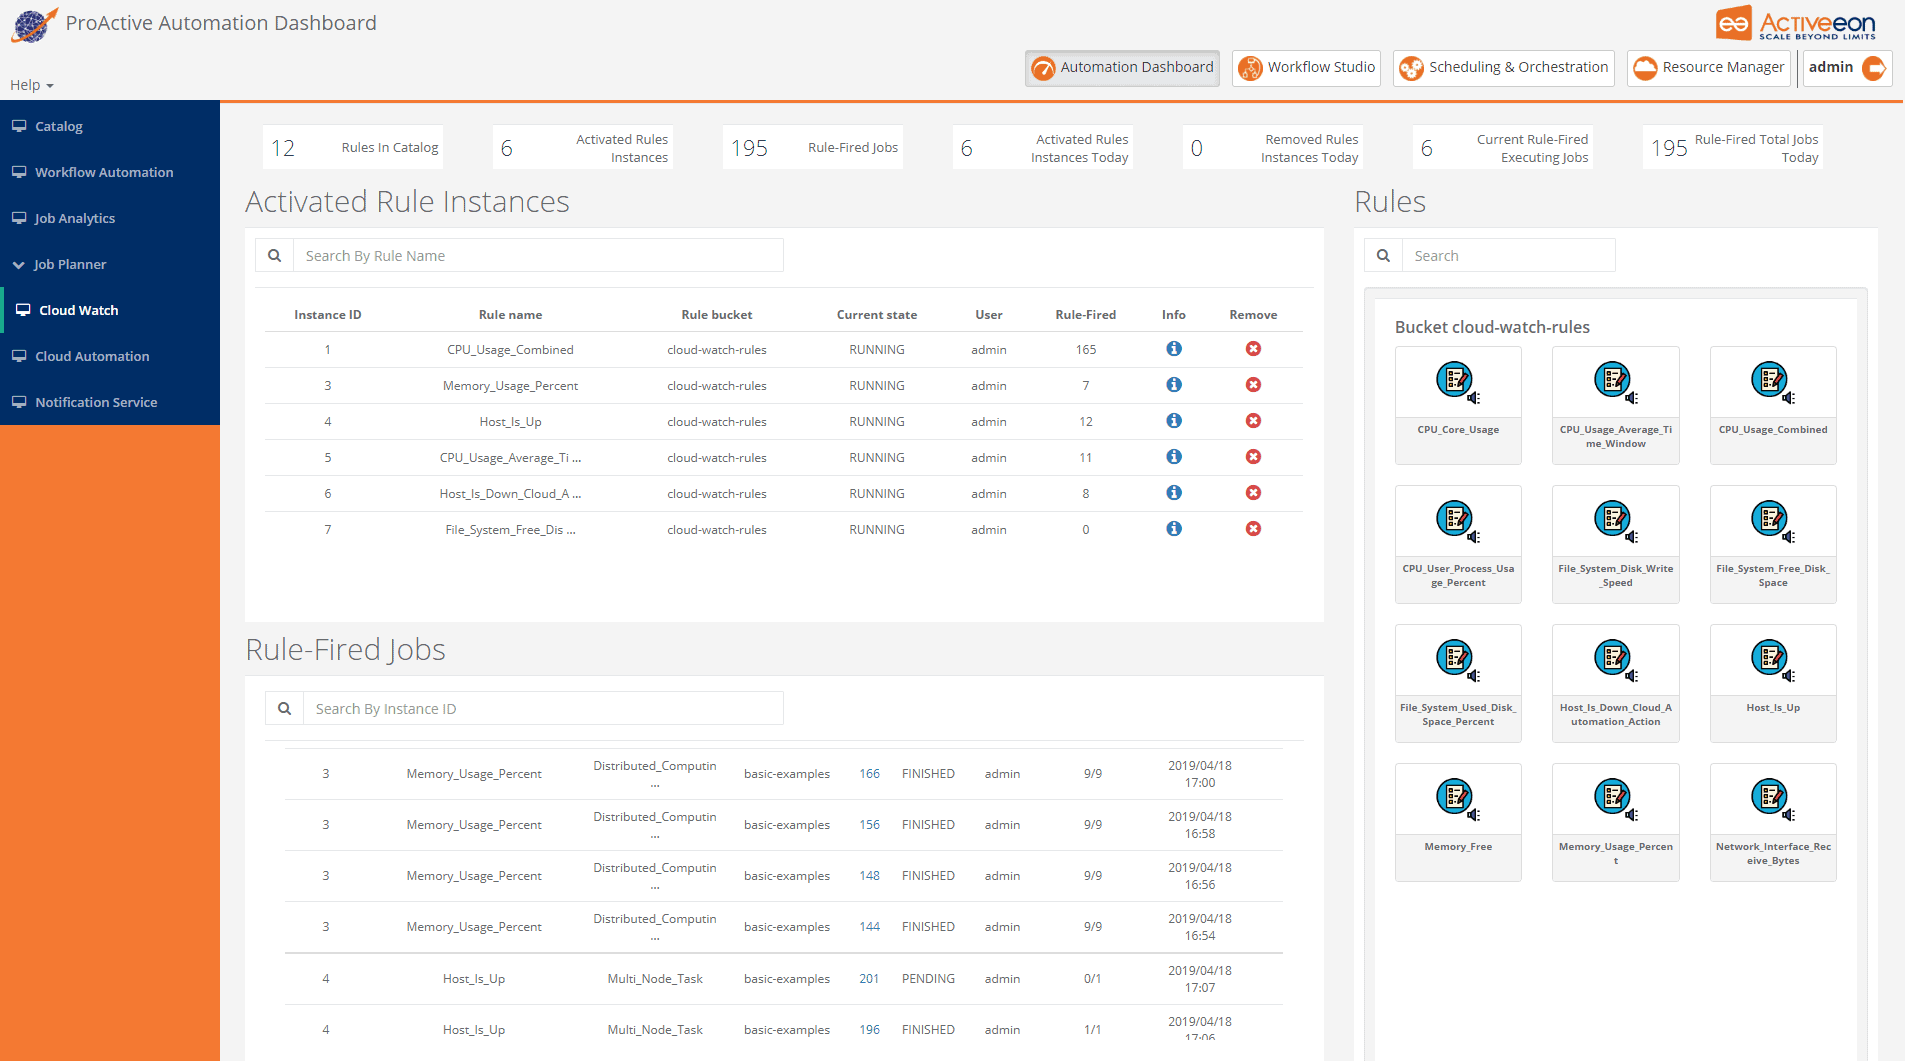Focus the Search By Rule Name field

click(x=538, y=256)
